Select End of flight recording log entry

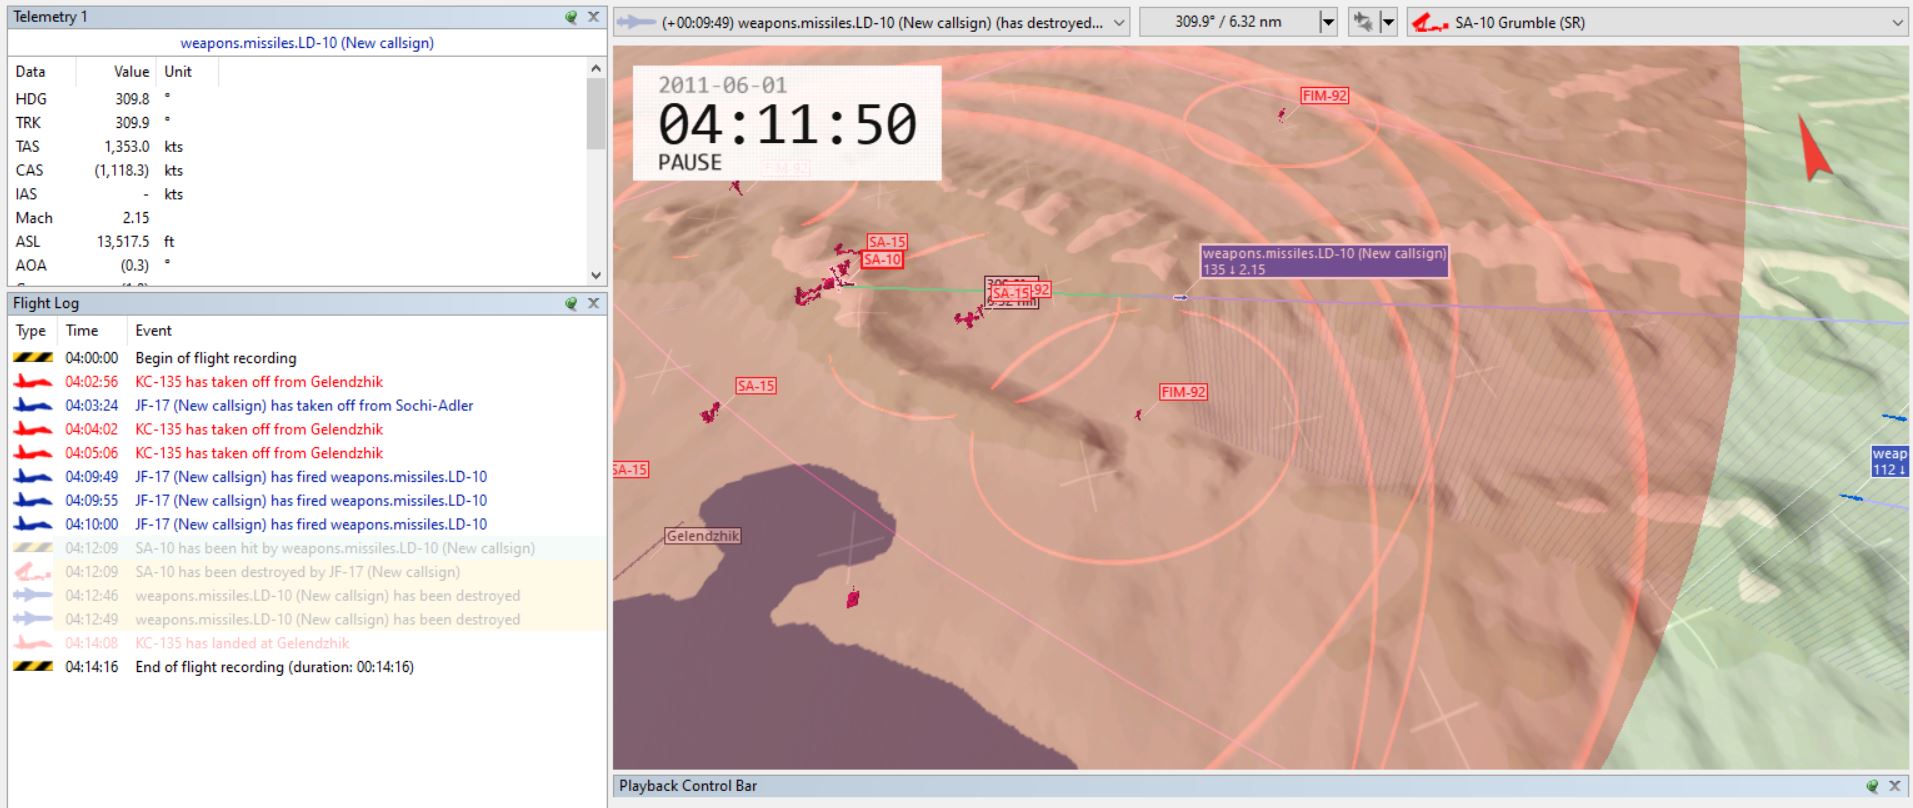tap(307, 667)
